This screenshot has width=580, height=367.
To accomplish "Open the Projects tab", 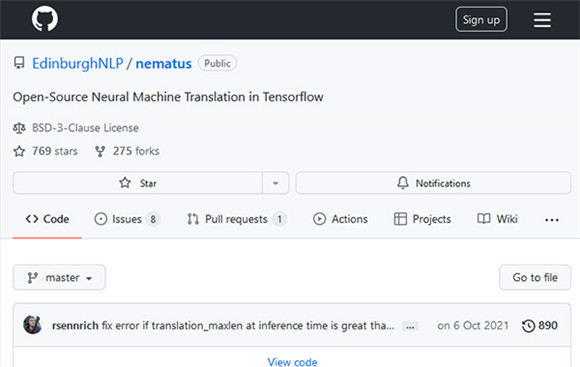I will (x=422, y=219).
